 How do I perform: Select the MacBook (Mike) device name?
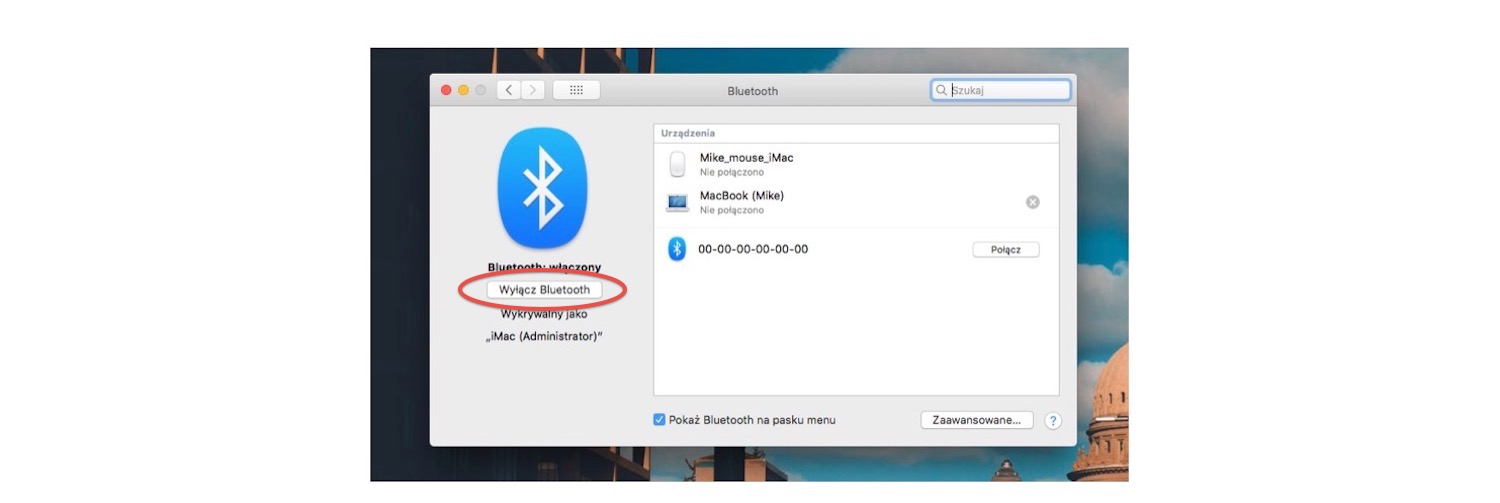click(742, 196)
